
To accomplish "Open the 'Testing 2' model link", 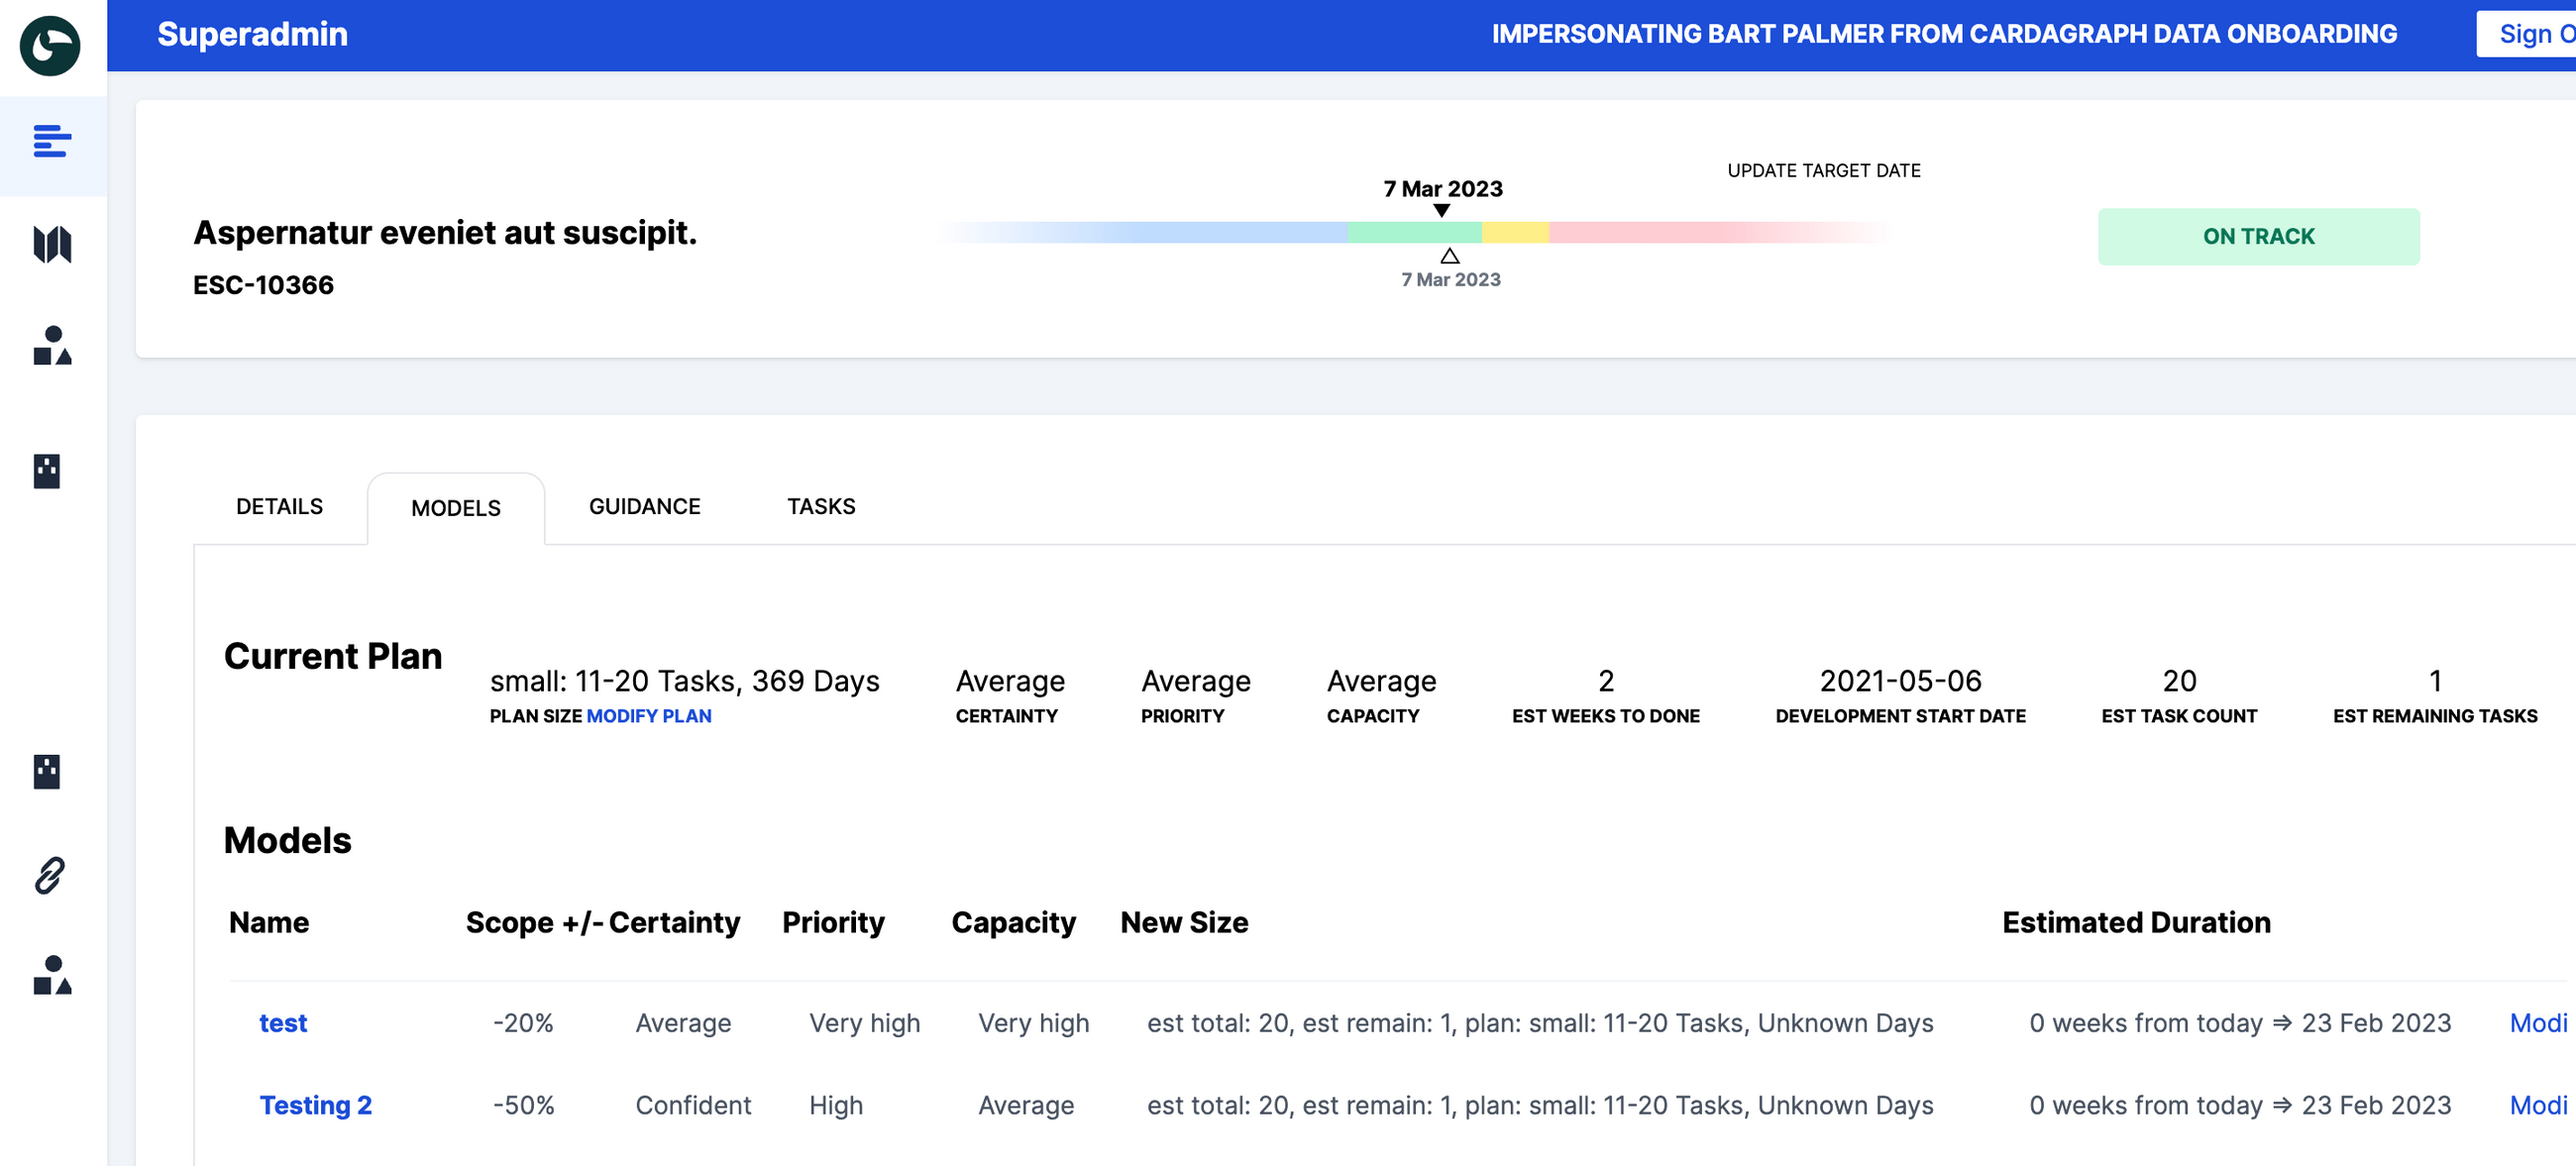I will tap(315, 1105).
